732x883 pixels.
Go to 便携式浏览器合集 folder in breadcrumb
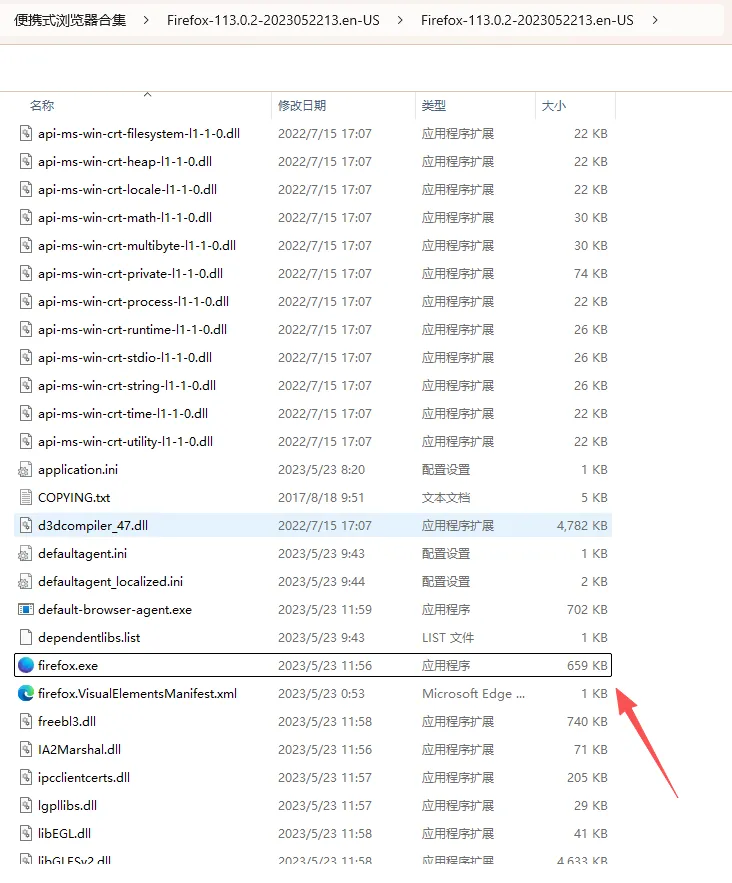click(70, 20)
